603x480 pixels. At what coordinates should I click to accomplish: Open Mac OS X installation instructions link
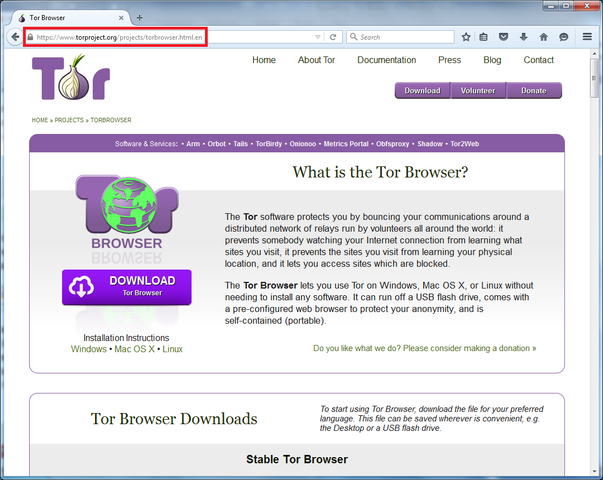pyautogui.click(x=135, y=349)
